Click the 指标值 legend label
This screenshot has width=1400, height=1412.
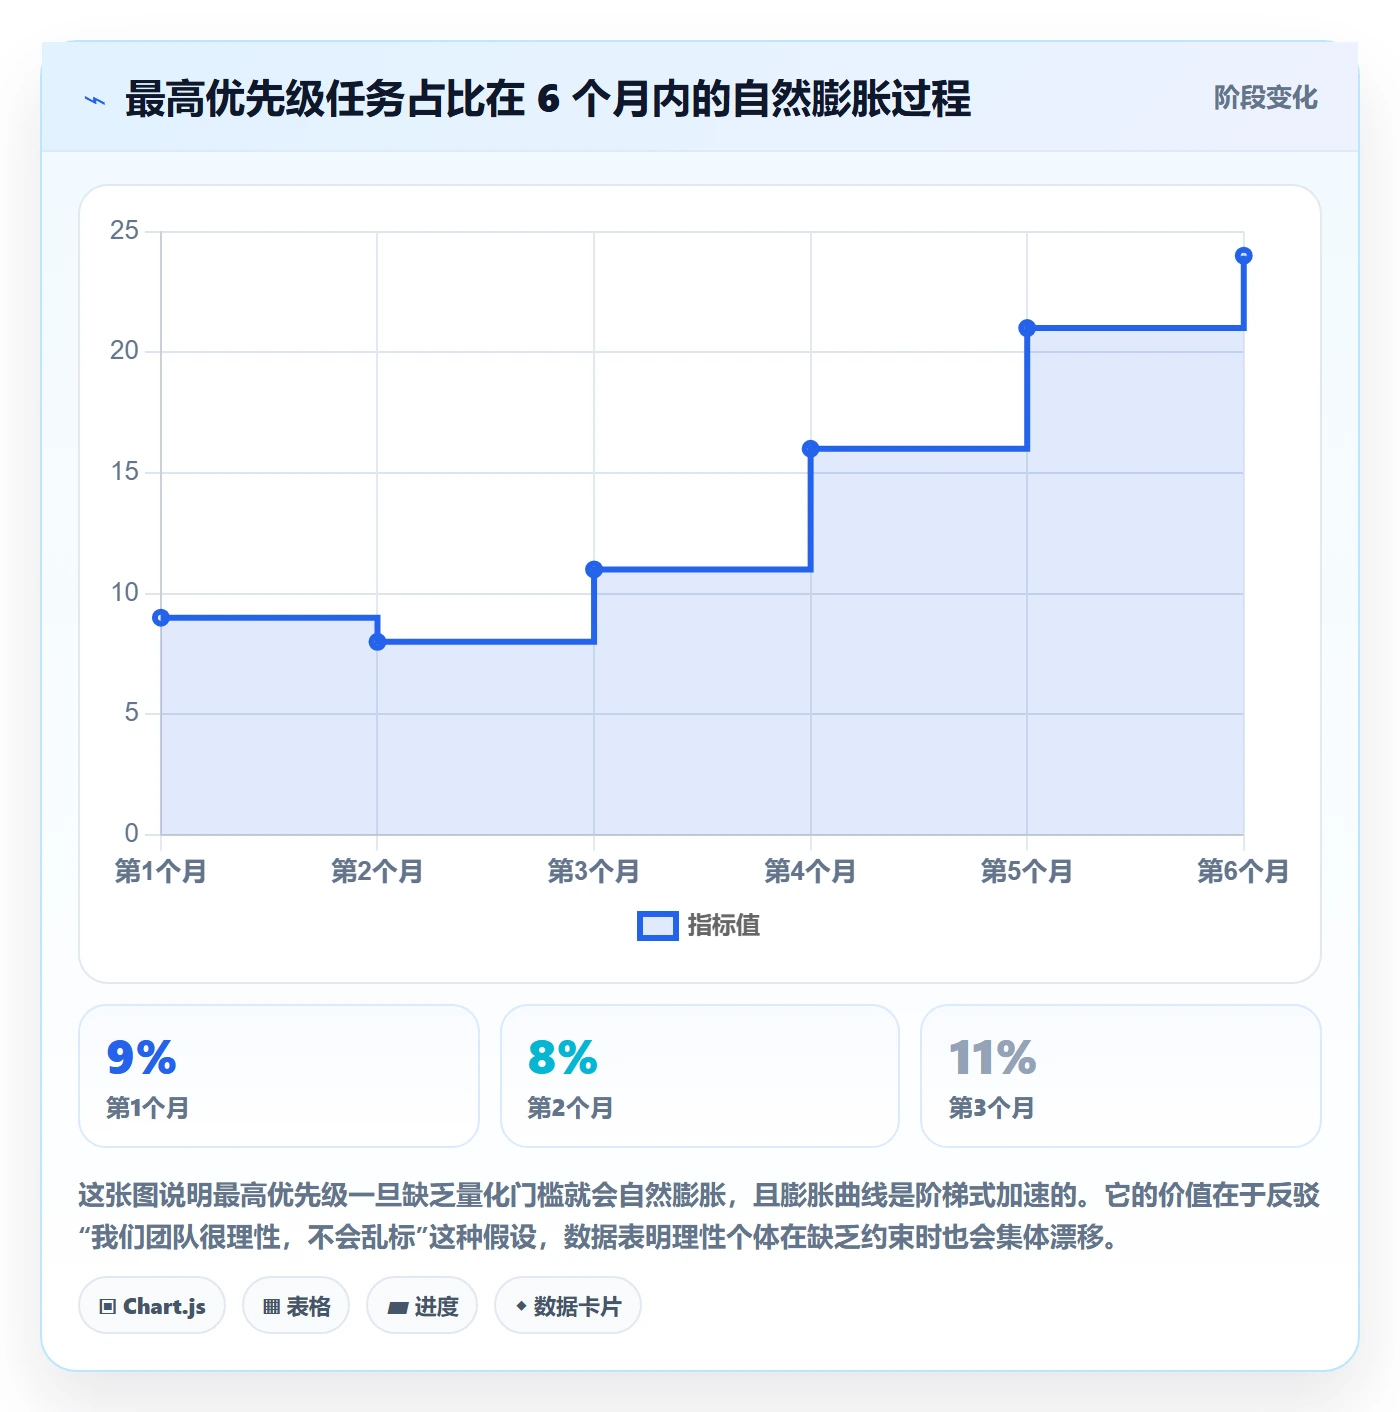click(x=724, y=926)
